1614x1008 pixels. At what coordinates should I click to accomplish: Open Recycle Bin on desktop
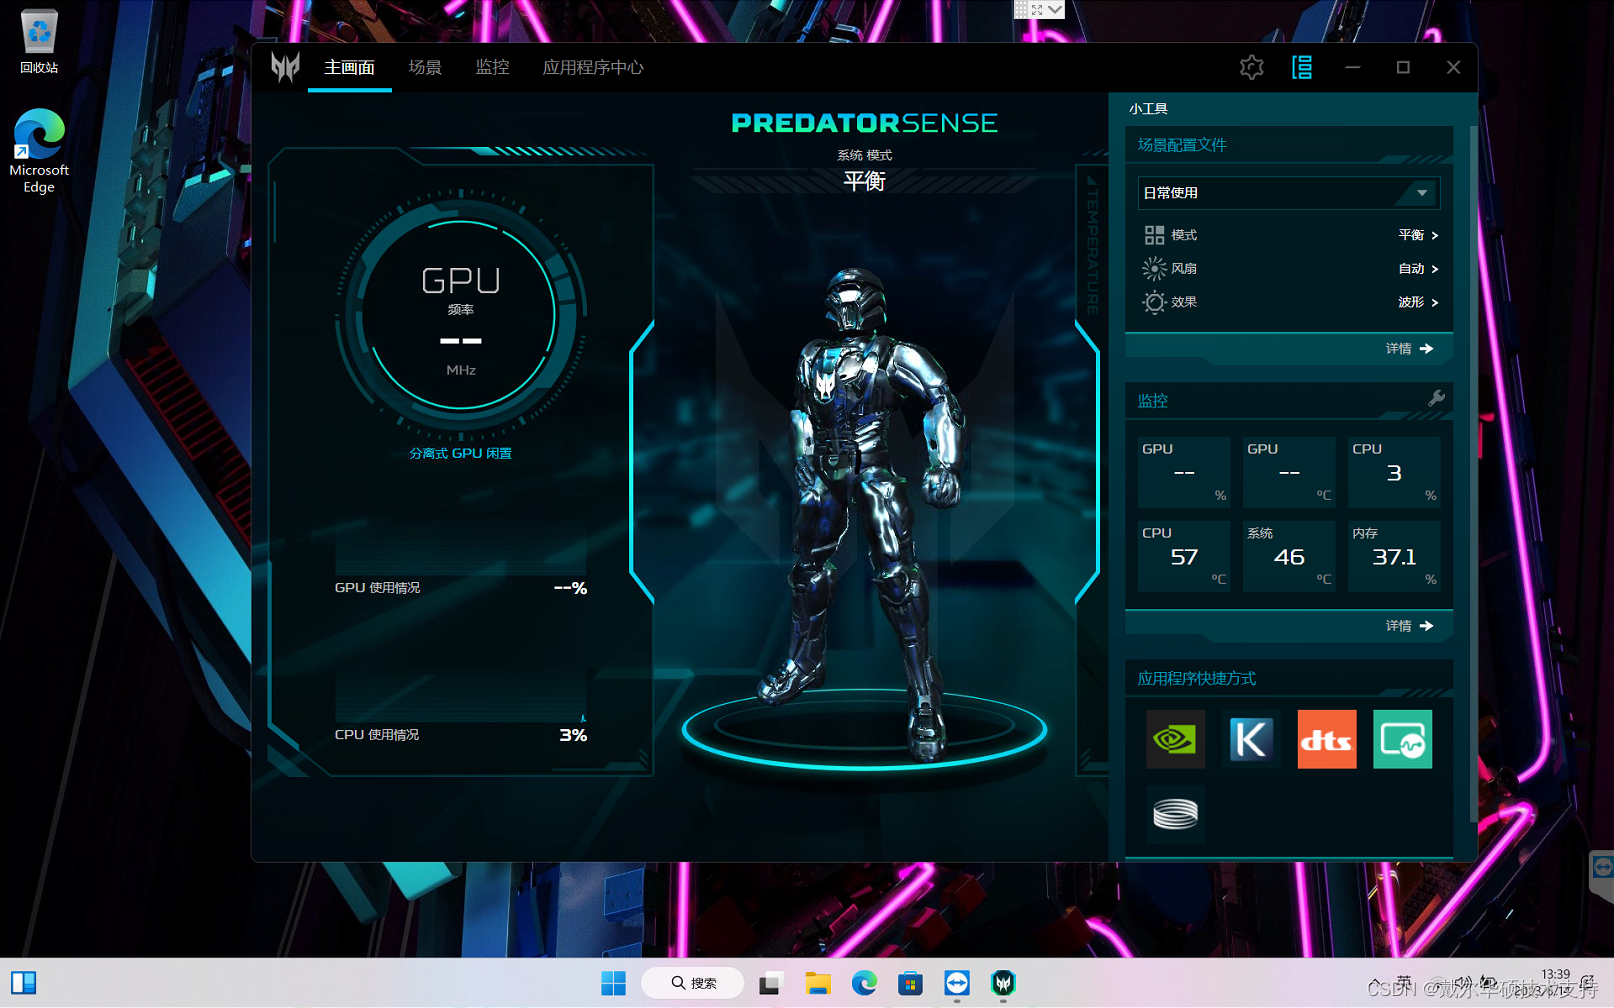pyautogui.click(x=39, y=41)
